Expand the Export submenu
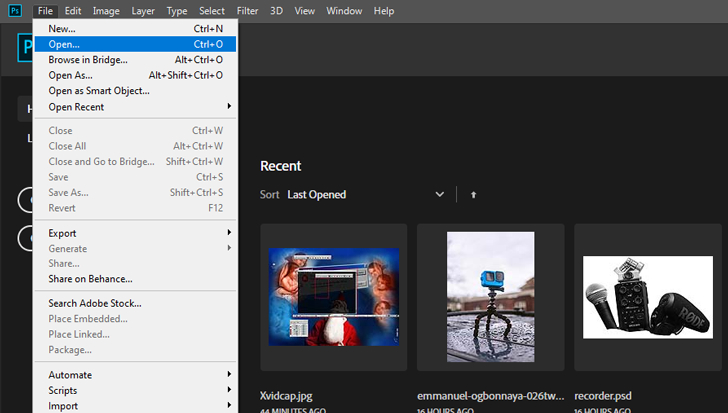Image resolution: width=728 pixels, height=413 pixels. click(x=136, y=233)
